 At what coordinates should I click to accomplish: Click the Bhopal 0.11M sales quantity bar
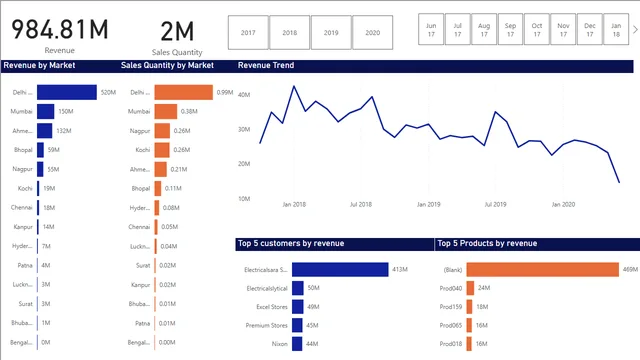tap(158, 188)
